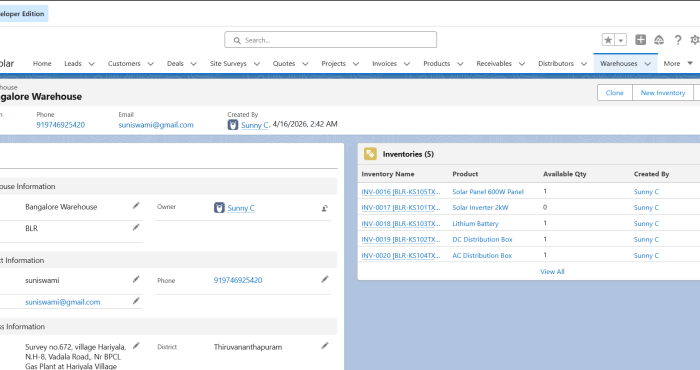The image size is (700, 370).
Task: Click the Clone button
Action: point(615,93)
